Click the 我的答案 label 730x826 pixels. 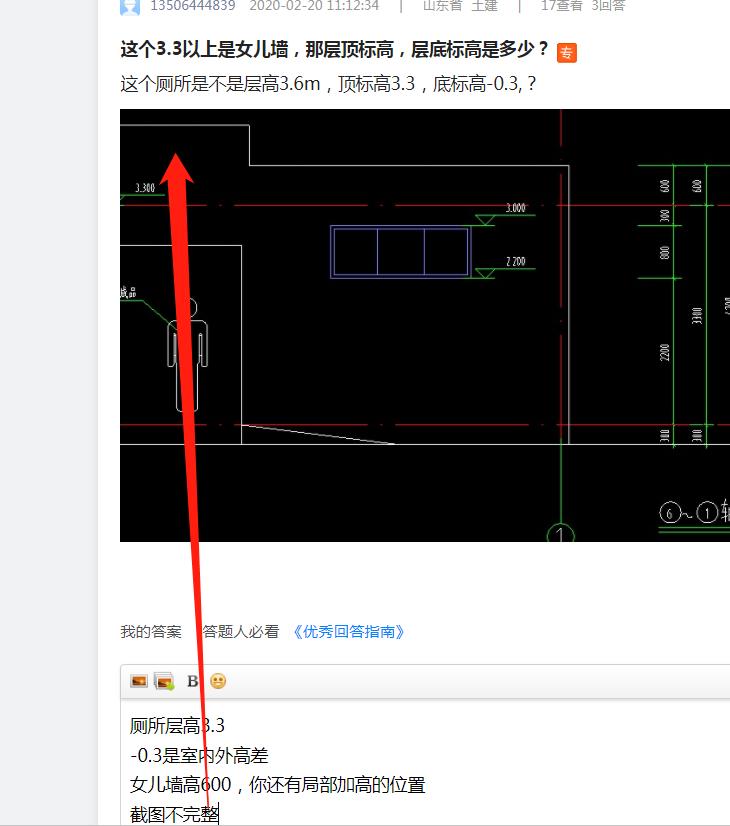[151, 632]
